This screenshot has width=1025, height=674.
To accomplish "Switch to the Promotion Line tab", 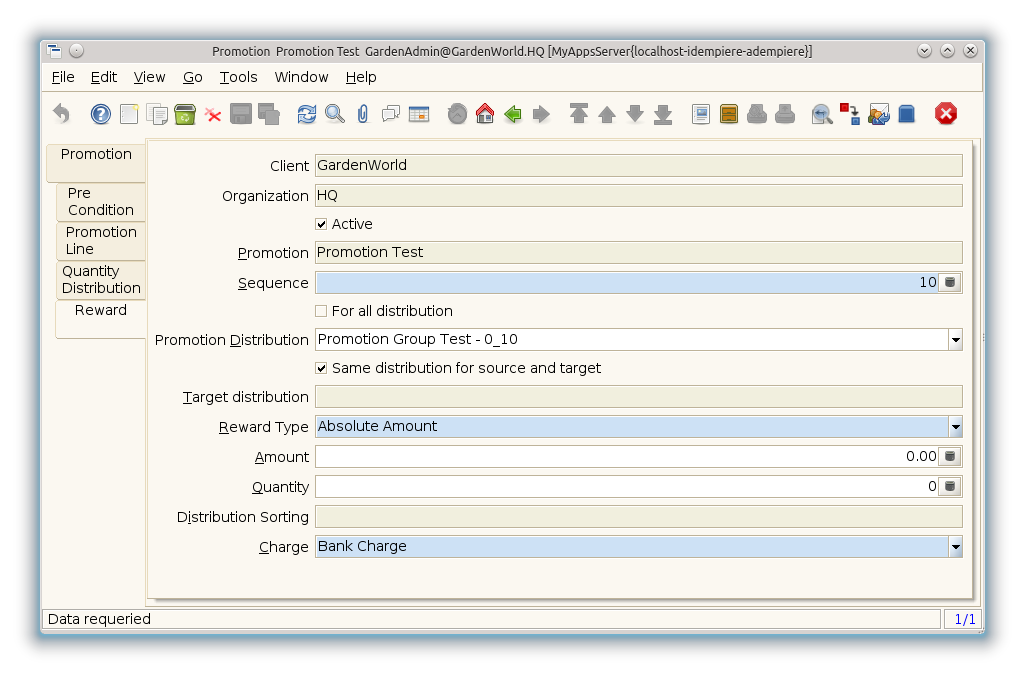I will pyautogui.click(x=101, y=240).
